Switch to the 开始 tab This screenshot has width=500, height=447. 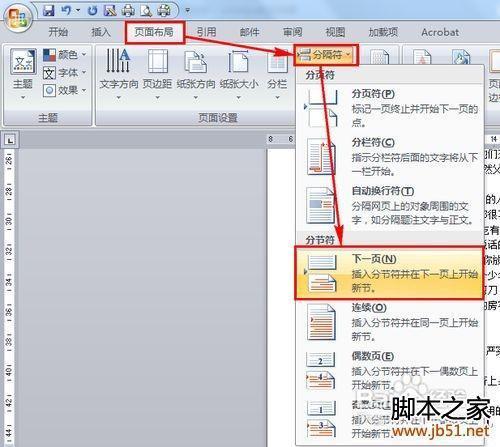(x=58, y=32)
